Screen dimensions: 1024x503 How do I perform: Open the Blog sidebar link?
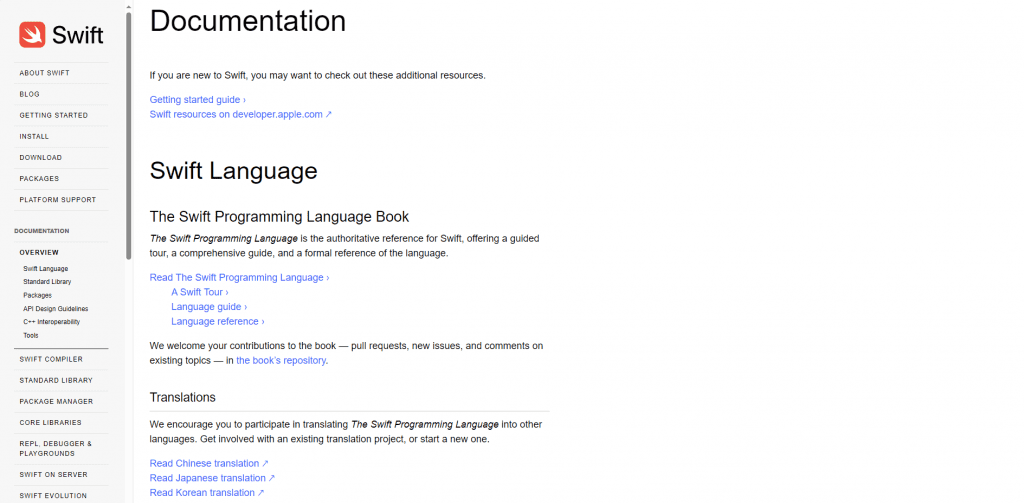[x=29, y=94]
